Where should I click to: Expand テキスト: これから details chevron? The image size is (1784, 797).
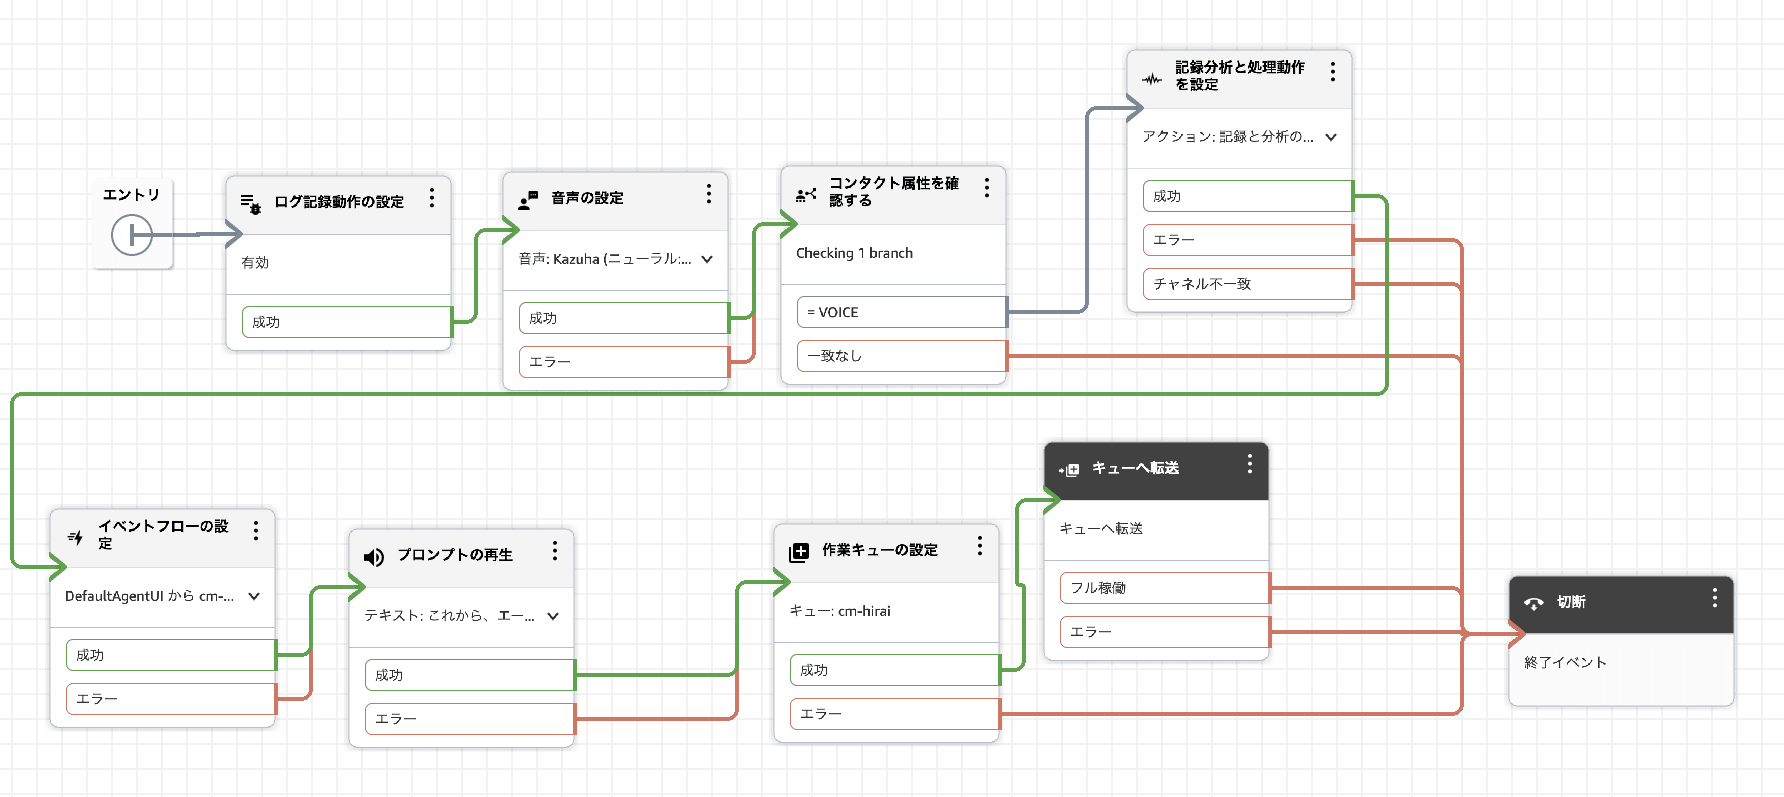click(x=553, y=616)
